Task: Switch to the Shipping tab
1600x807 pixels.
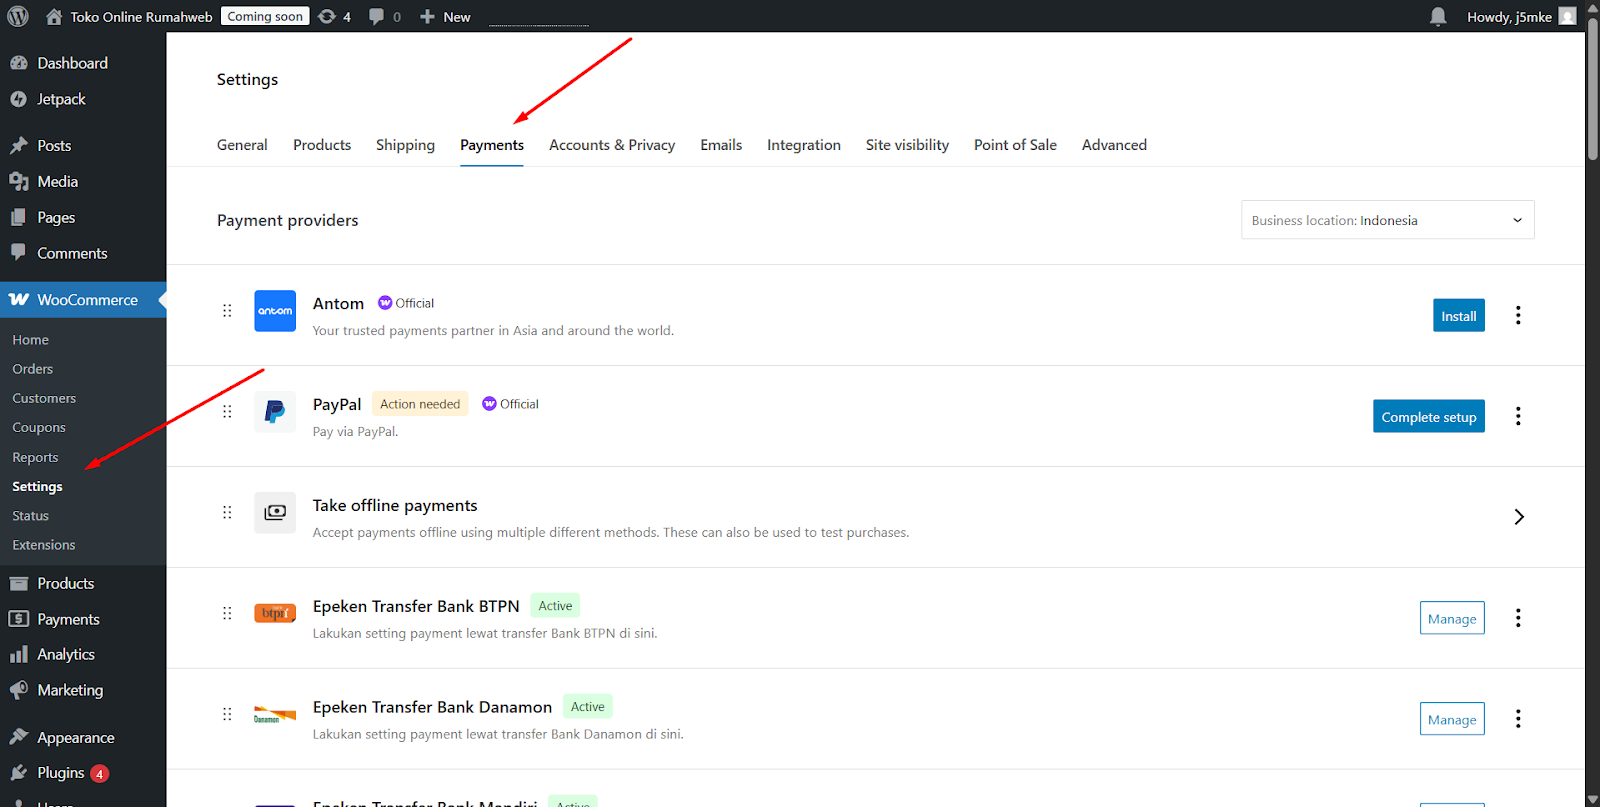Action: click(x=405, y=145)
